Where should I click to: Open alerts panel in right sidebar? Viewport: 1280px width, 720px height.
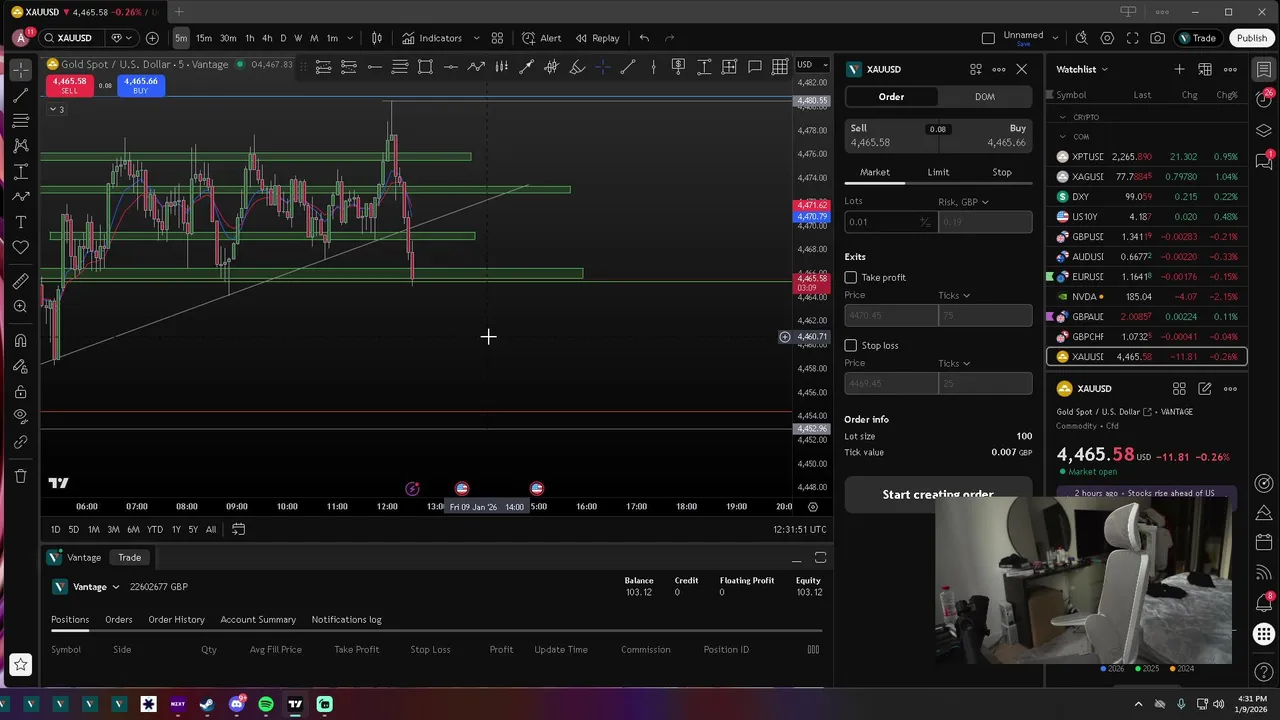click(1264, 98)
